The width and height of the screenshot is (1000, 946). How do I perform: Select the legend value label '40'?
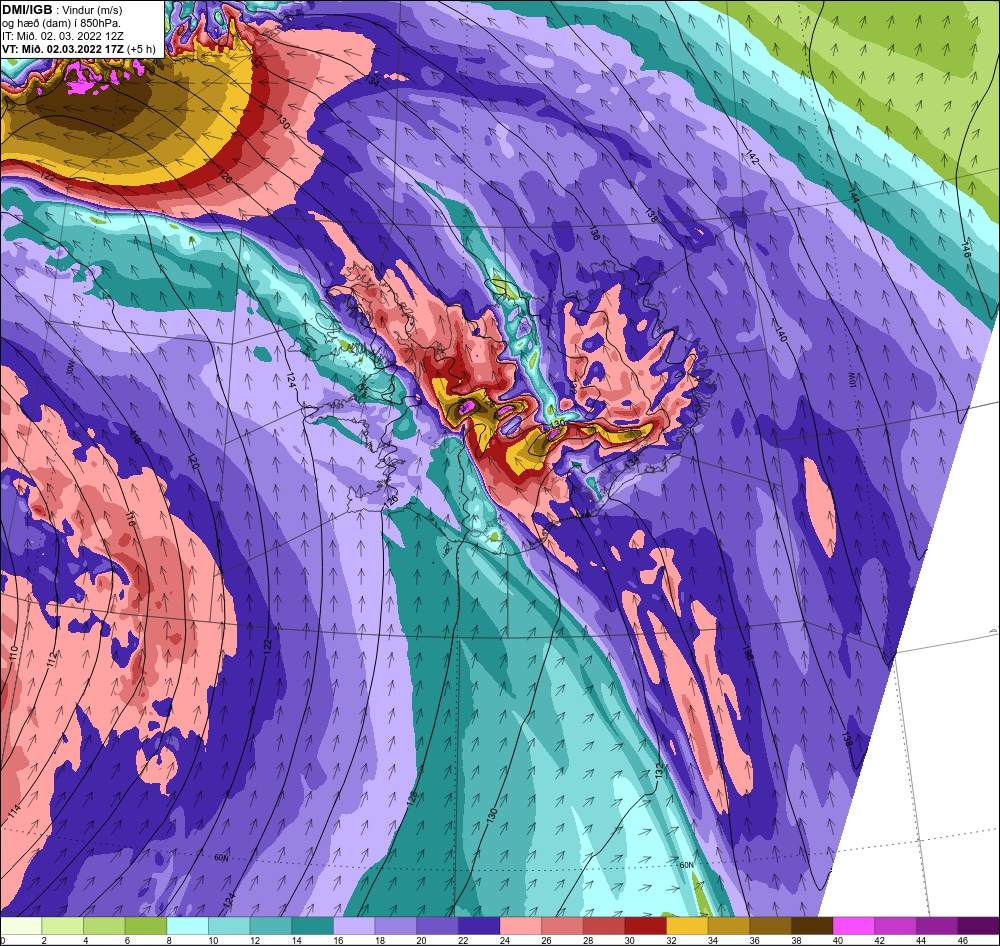click(837, 940)
